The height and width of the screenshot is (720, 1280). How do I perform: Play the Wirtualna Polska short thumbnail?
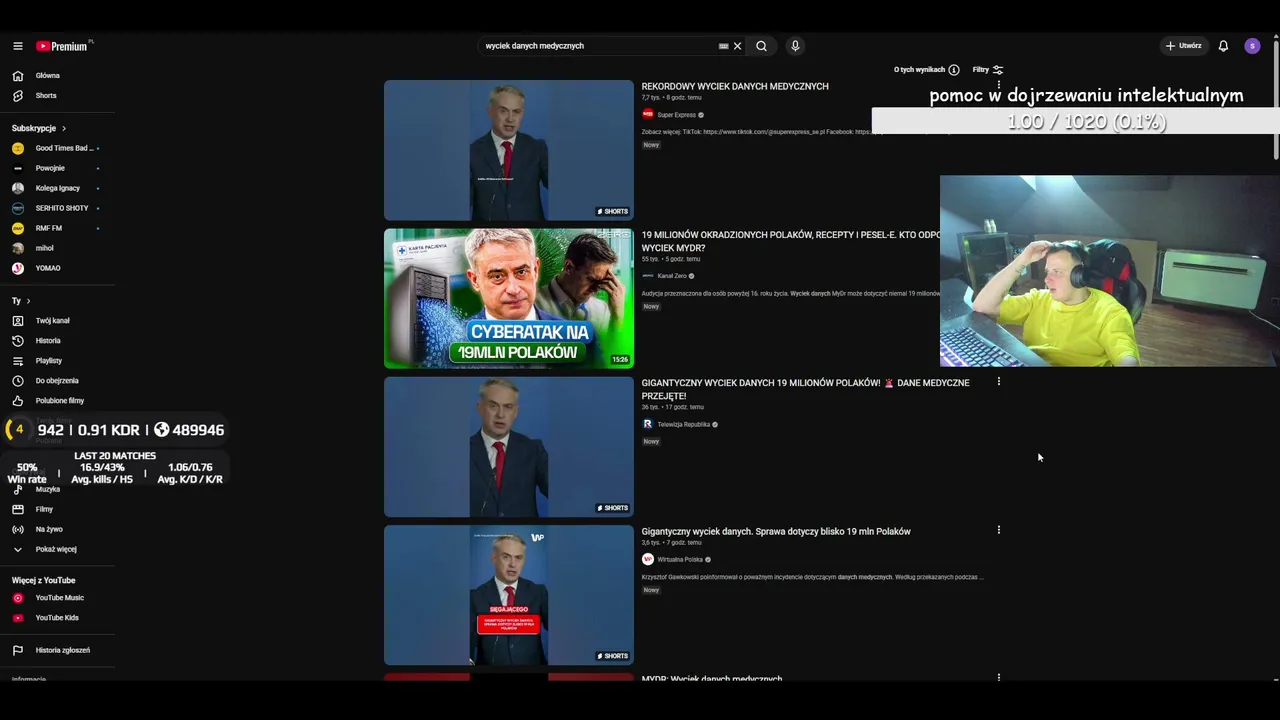[x=509, y=595]
